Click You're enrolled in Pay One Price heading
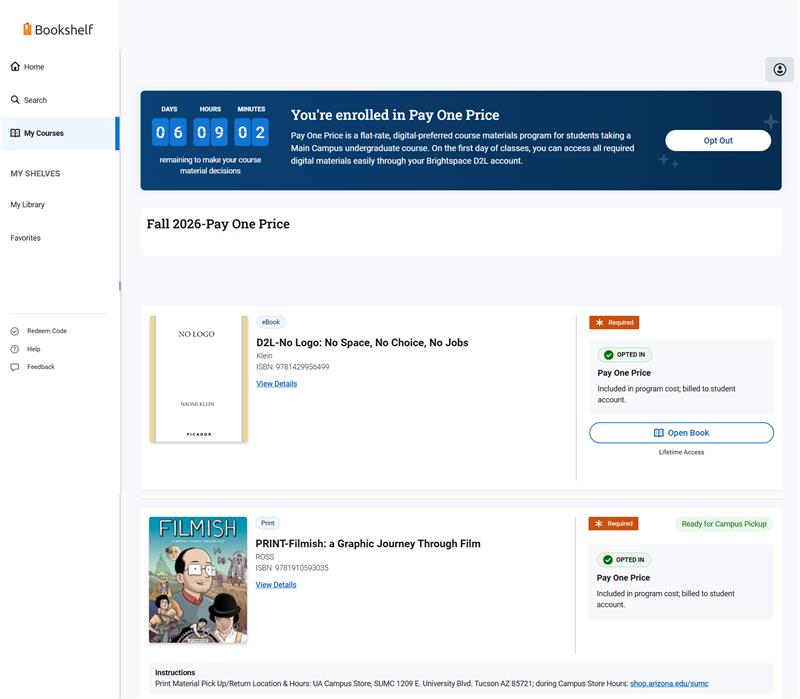Viewport: 800px width, 699px height. click(395, 115)
